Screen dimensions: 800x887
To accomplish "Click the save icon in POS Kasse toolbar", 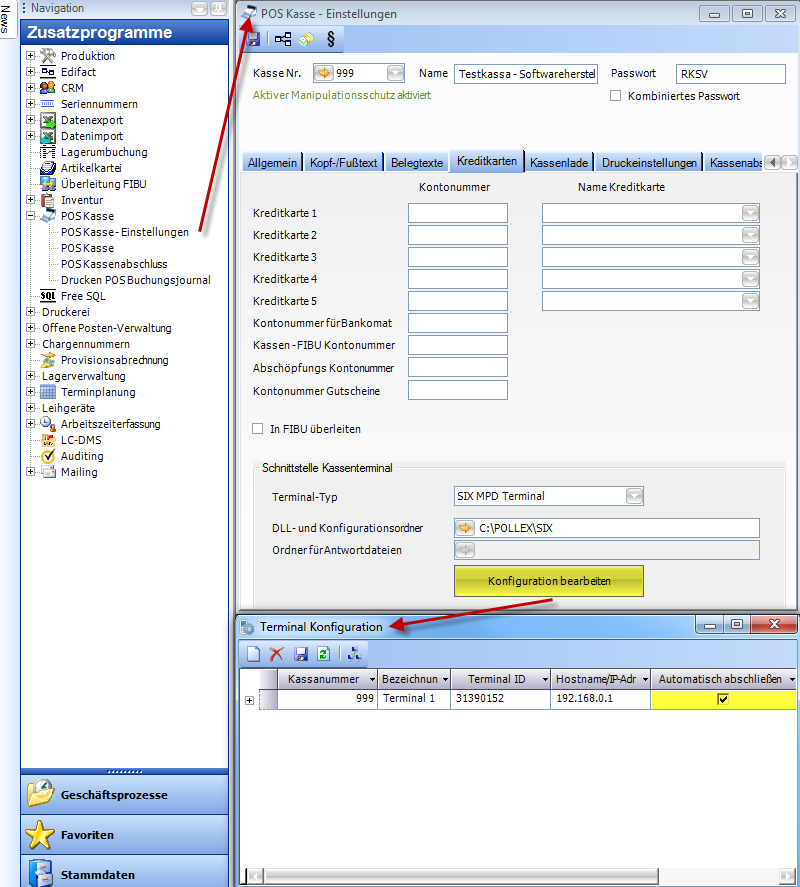I will pyautogui.click(x=253, y=39).
